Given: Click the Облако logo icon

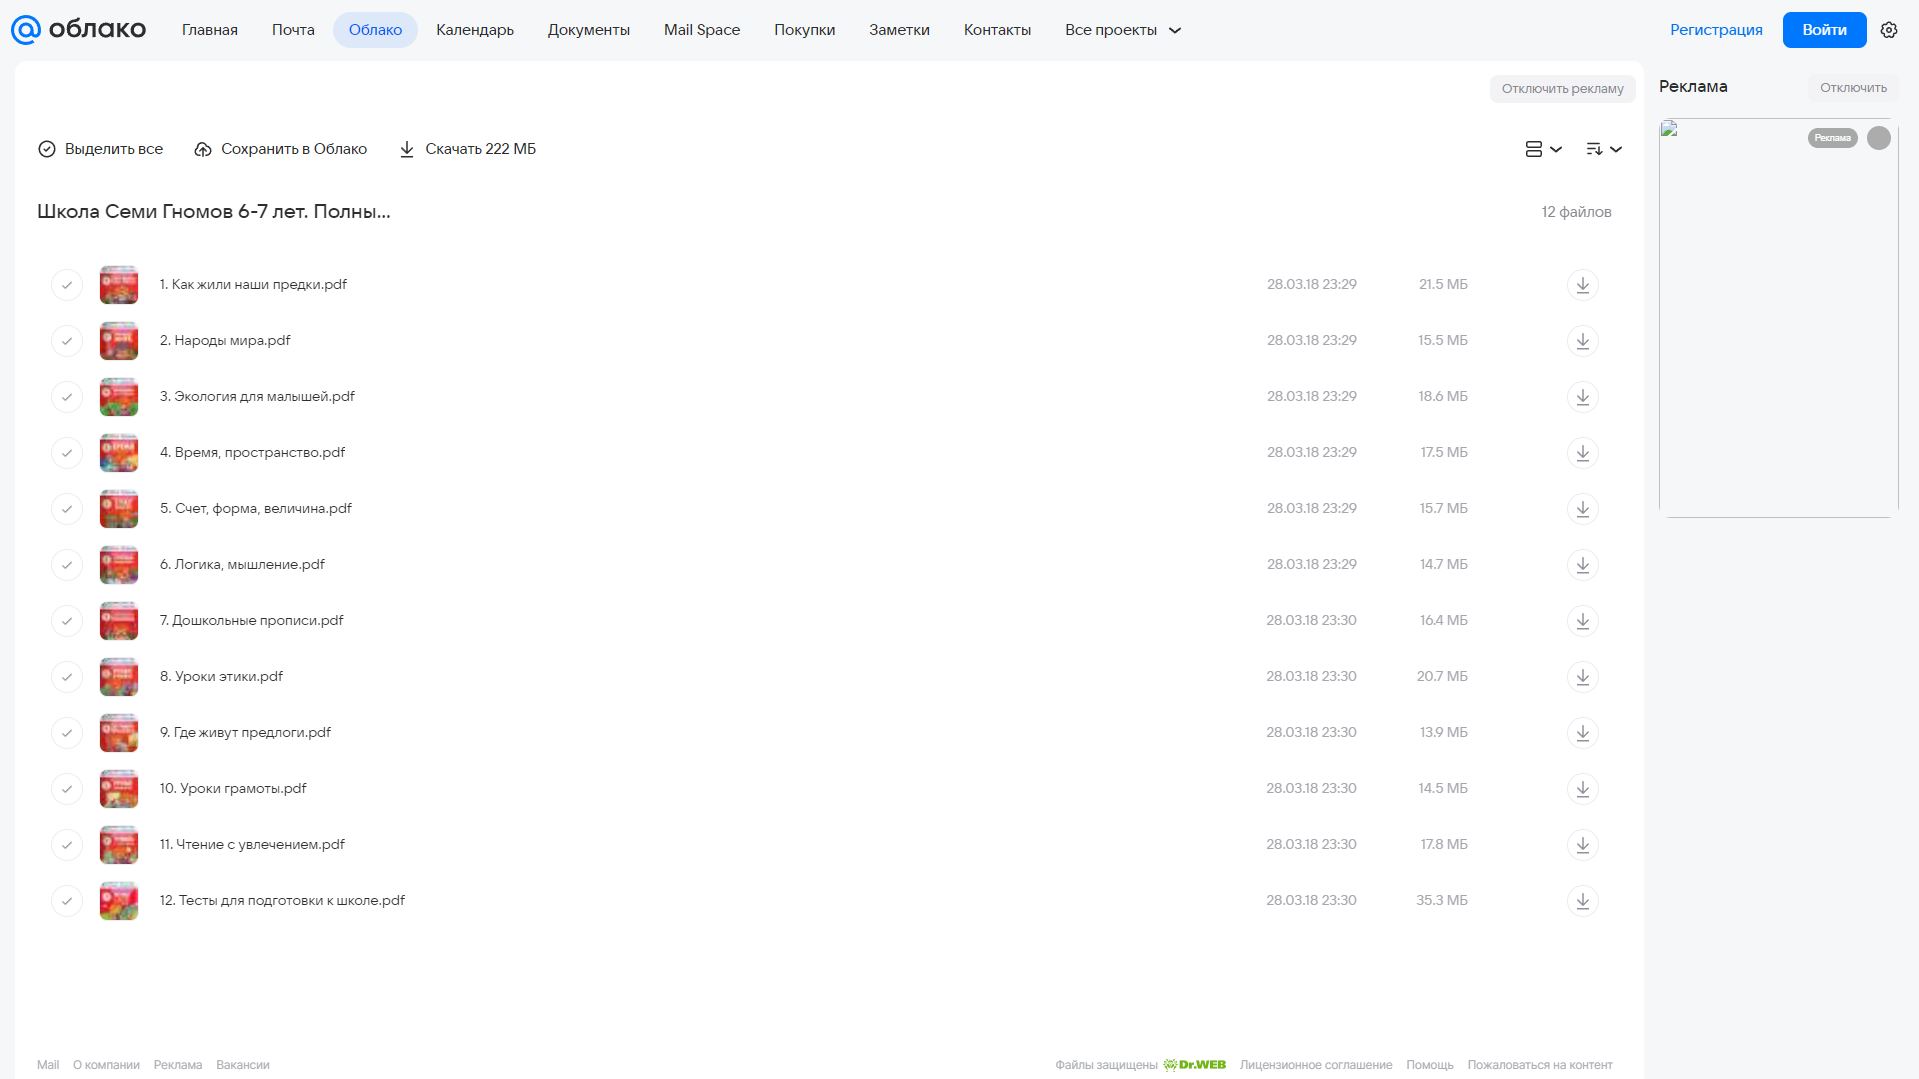Looking at the screenshot, I should tap(26, 30).
